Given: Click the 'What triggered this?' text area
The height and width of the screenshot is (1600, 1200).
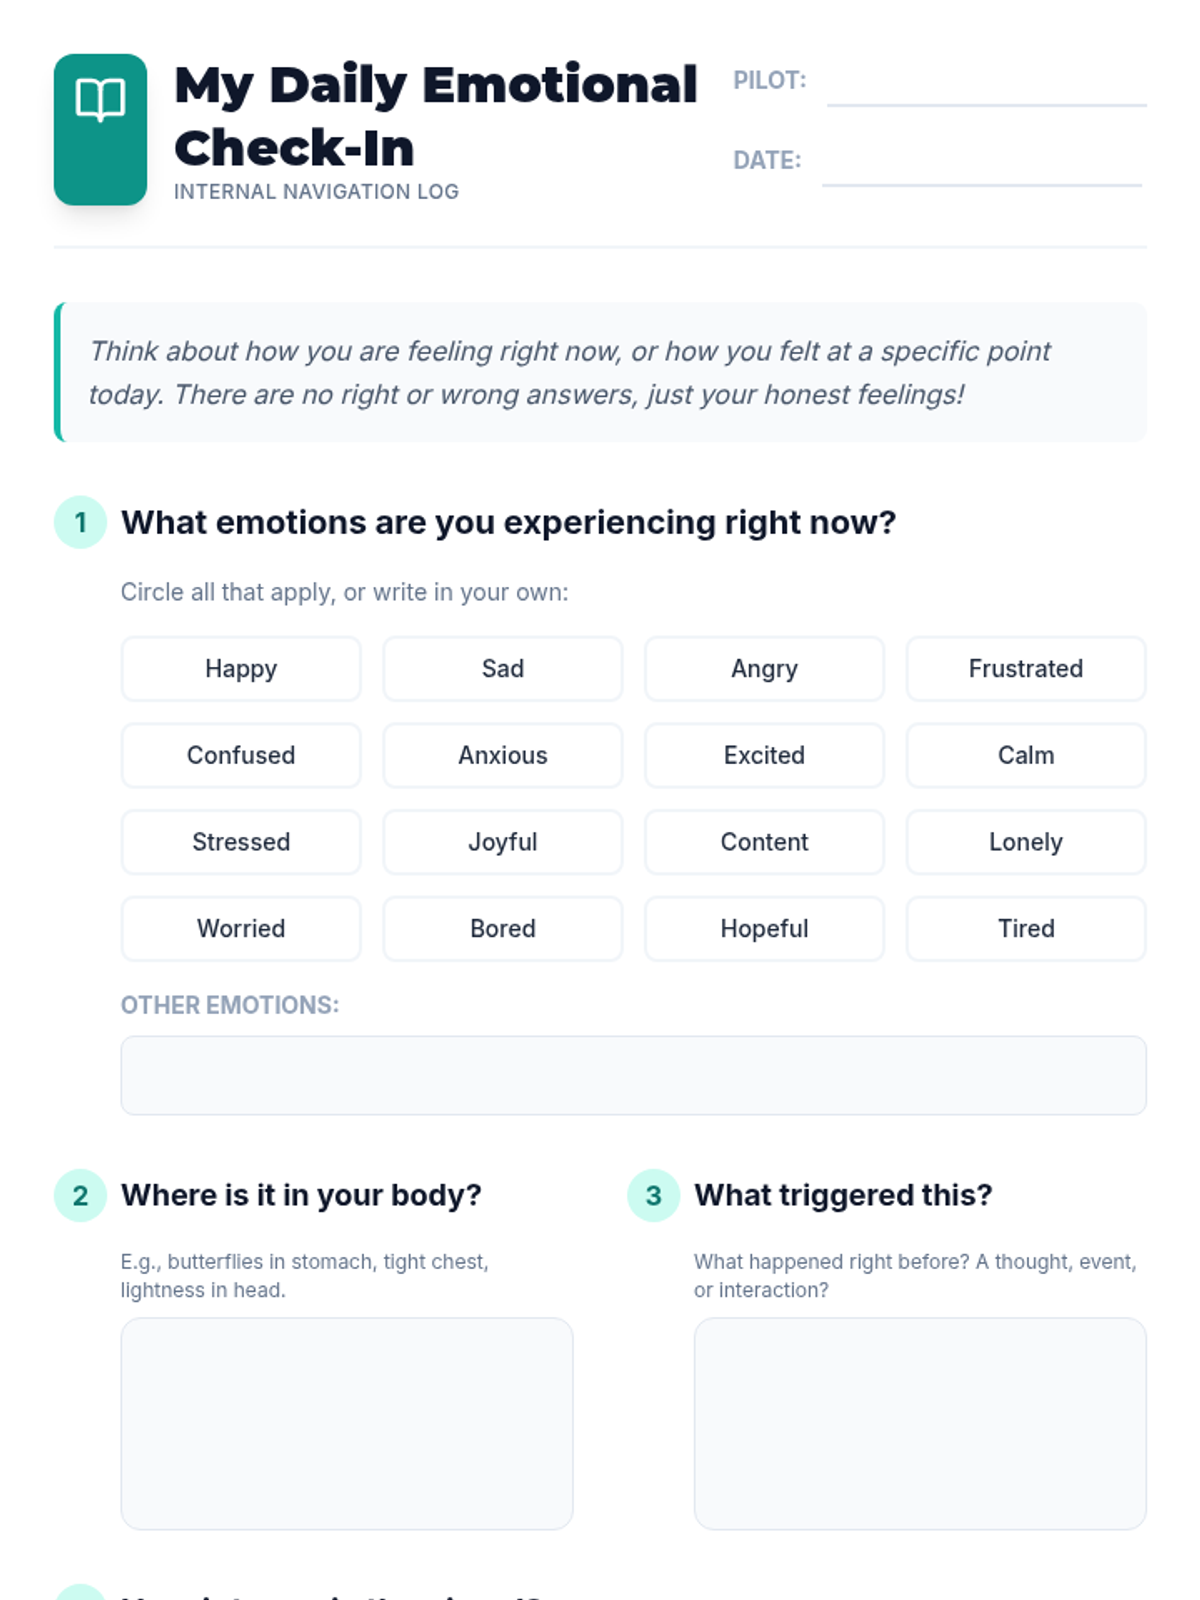Looking at the screenshot, I should point(919,1423).
